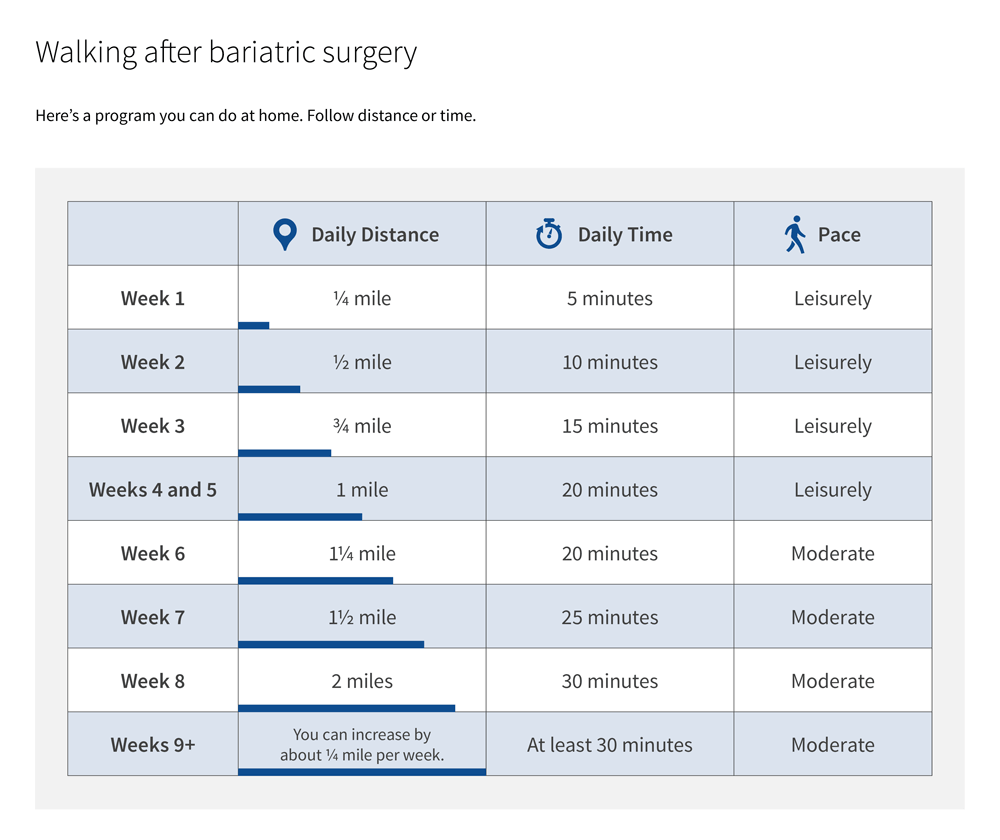Click the Pace column header label
Image resolution: width=1000 pixels, height=840 pixels.
pos(839,235)
